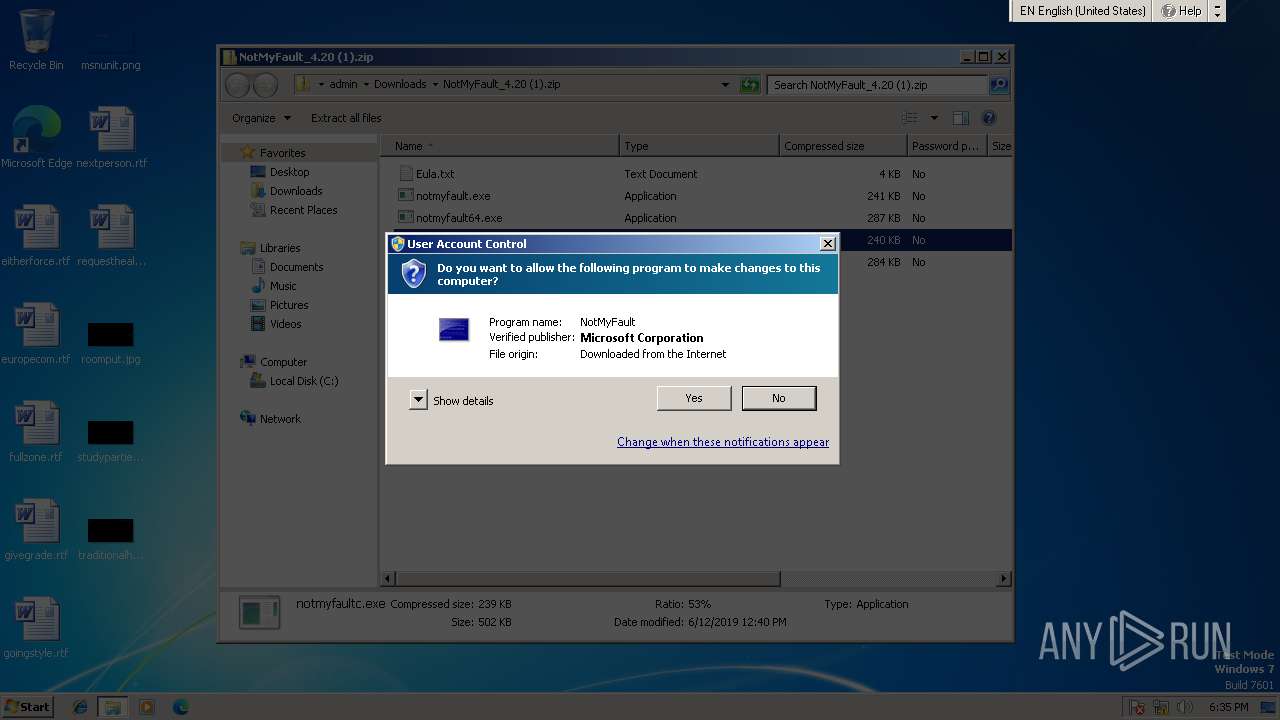Viewport: 1280px width, 720px height.
Task: Select givegrade.rtf on the desktop
Action: coord(37,530)
